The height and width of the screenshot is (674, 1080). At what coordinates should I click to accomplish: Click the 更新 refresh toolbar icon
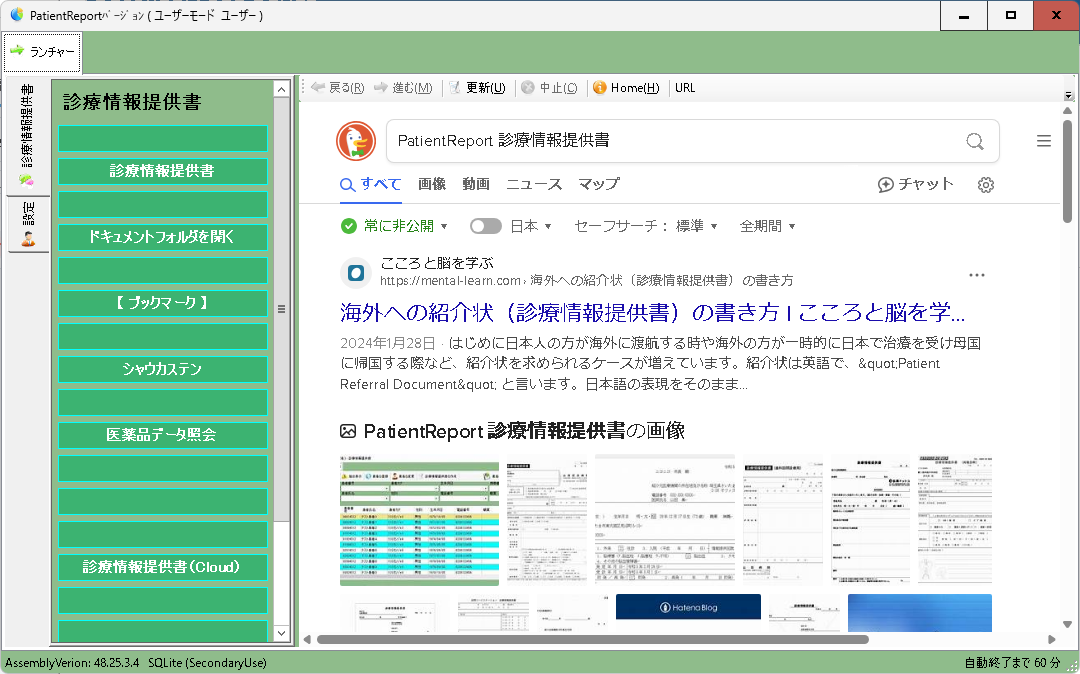456,87
